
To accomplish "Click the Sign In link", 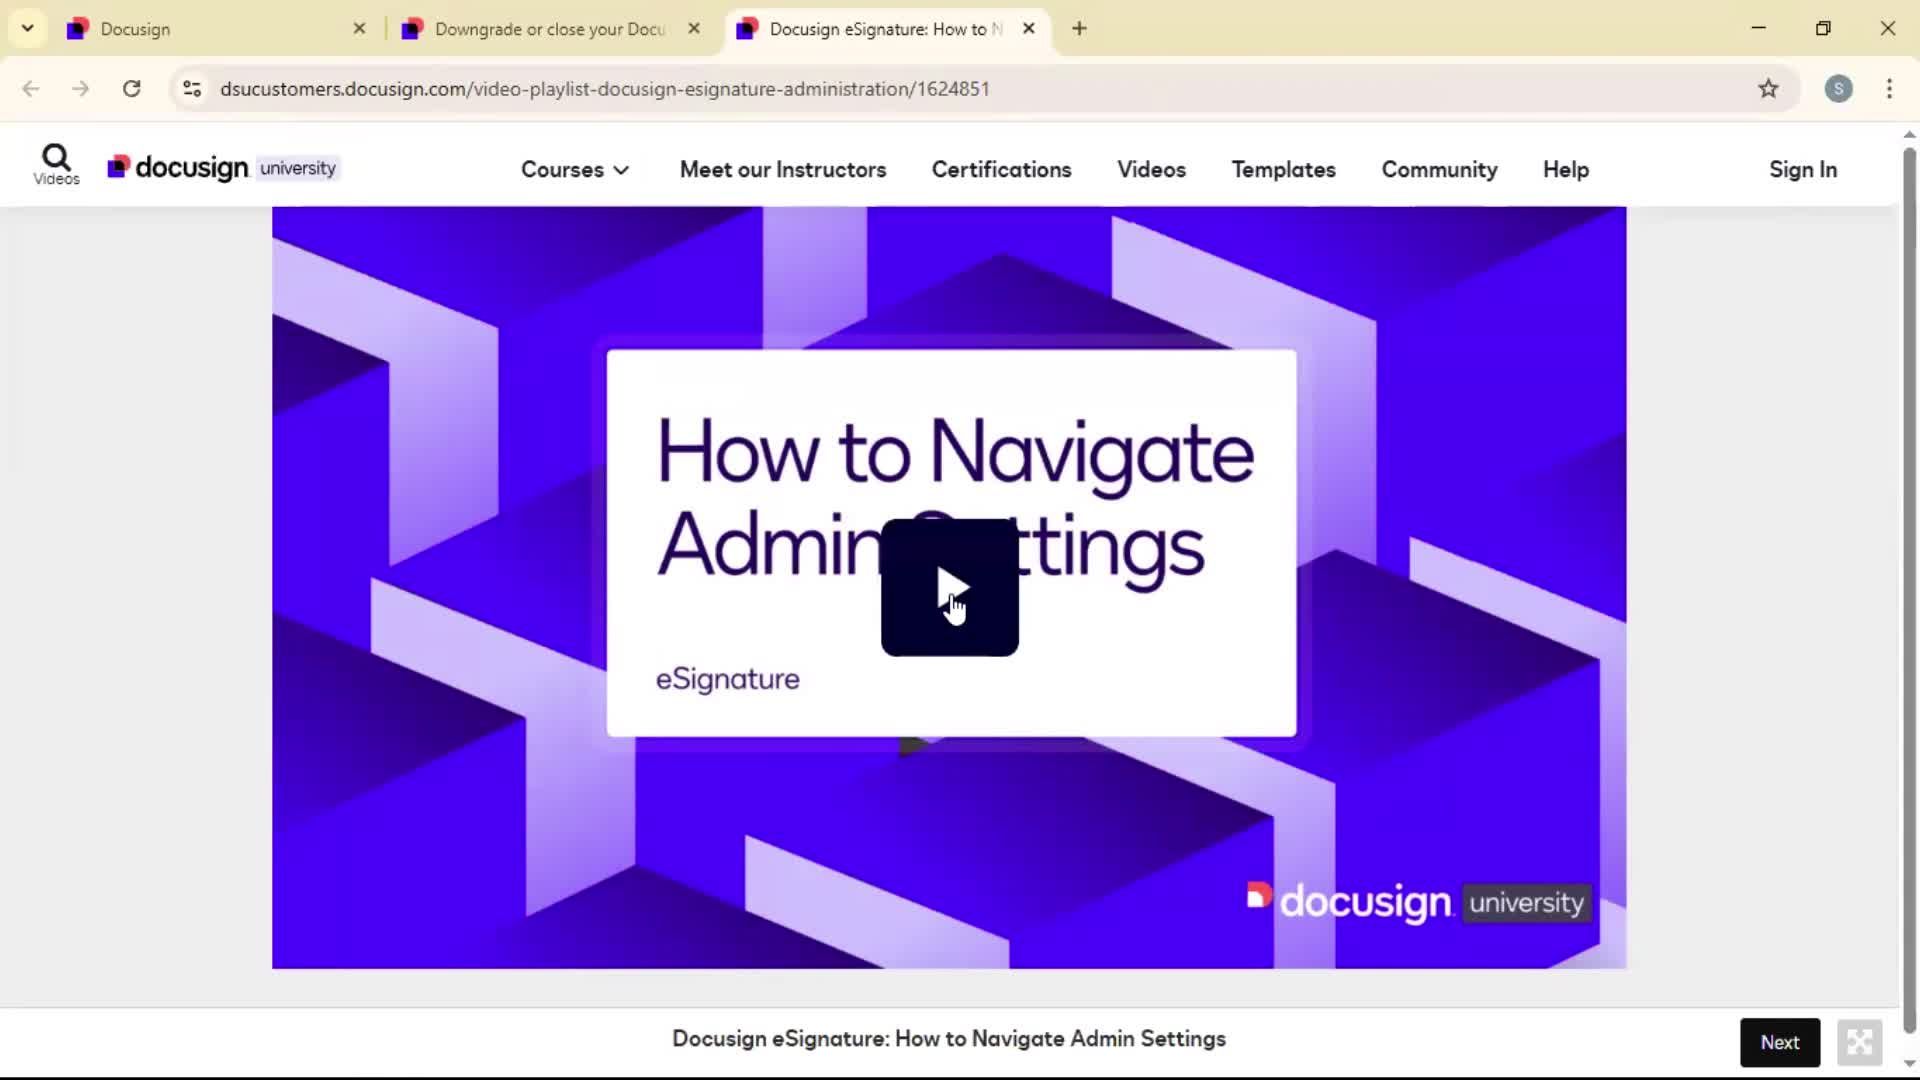I will [1802, 169].
